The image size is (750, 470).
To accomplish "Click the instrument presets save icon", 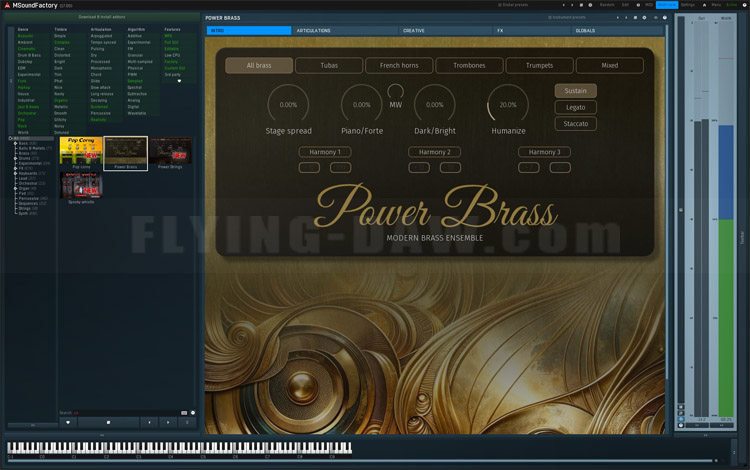I will pyautogui.click(x=635, y=17).
